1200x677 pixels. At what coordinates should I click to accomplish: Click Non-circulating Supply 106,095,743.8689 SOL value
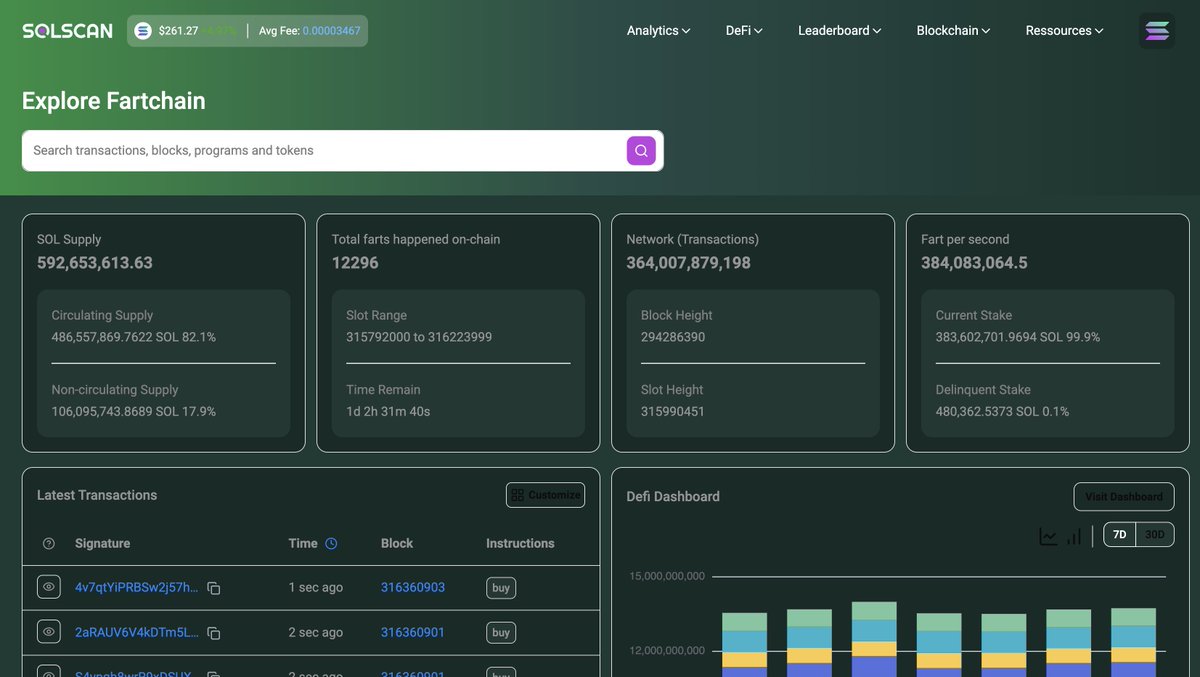[134, 412]
